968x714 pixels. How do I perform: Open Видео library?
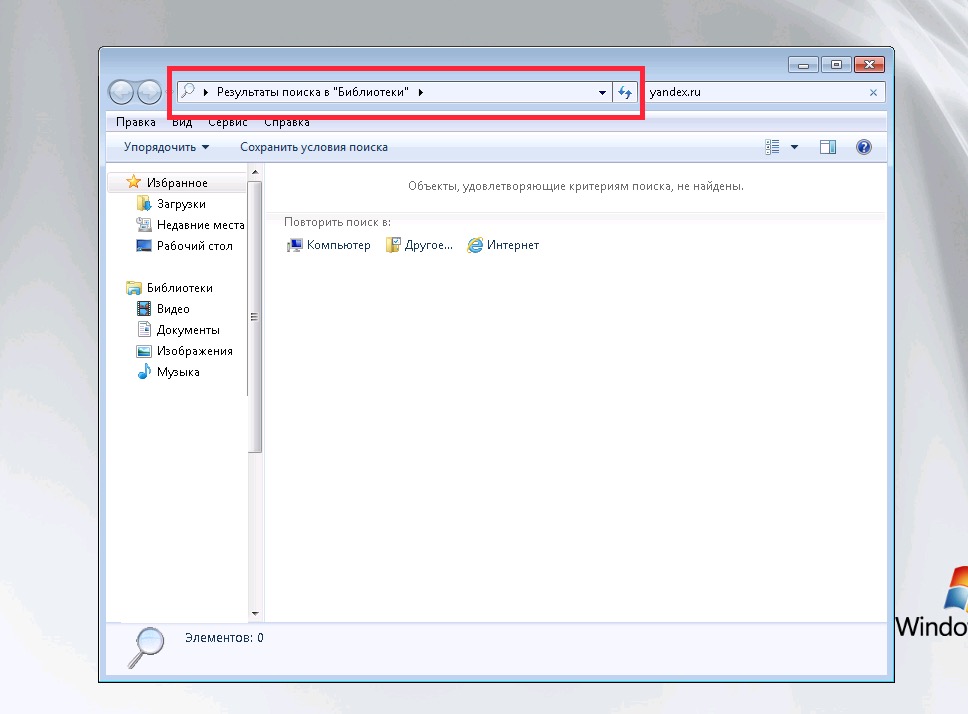tap(173, 309)
